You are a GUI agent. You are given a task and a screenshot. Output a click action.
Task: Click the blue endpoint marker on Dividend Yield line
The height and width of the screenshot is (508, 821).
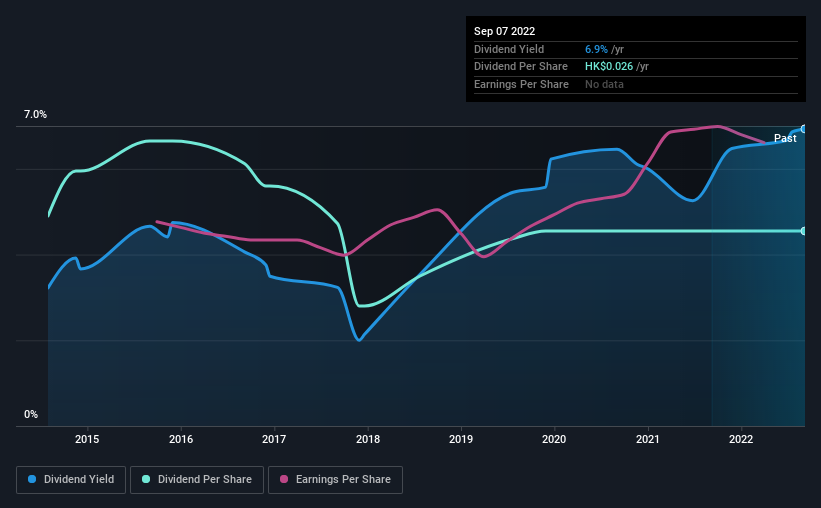[804, 129]
